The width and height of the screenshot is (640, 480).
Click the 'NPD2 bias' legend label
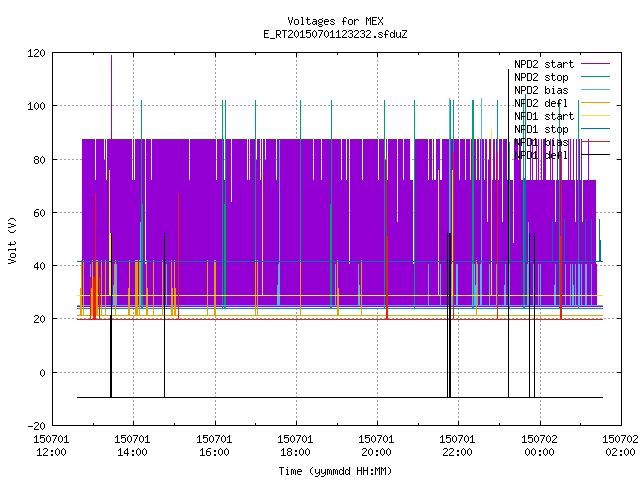coord(541,90)
